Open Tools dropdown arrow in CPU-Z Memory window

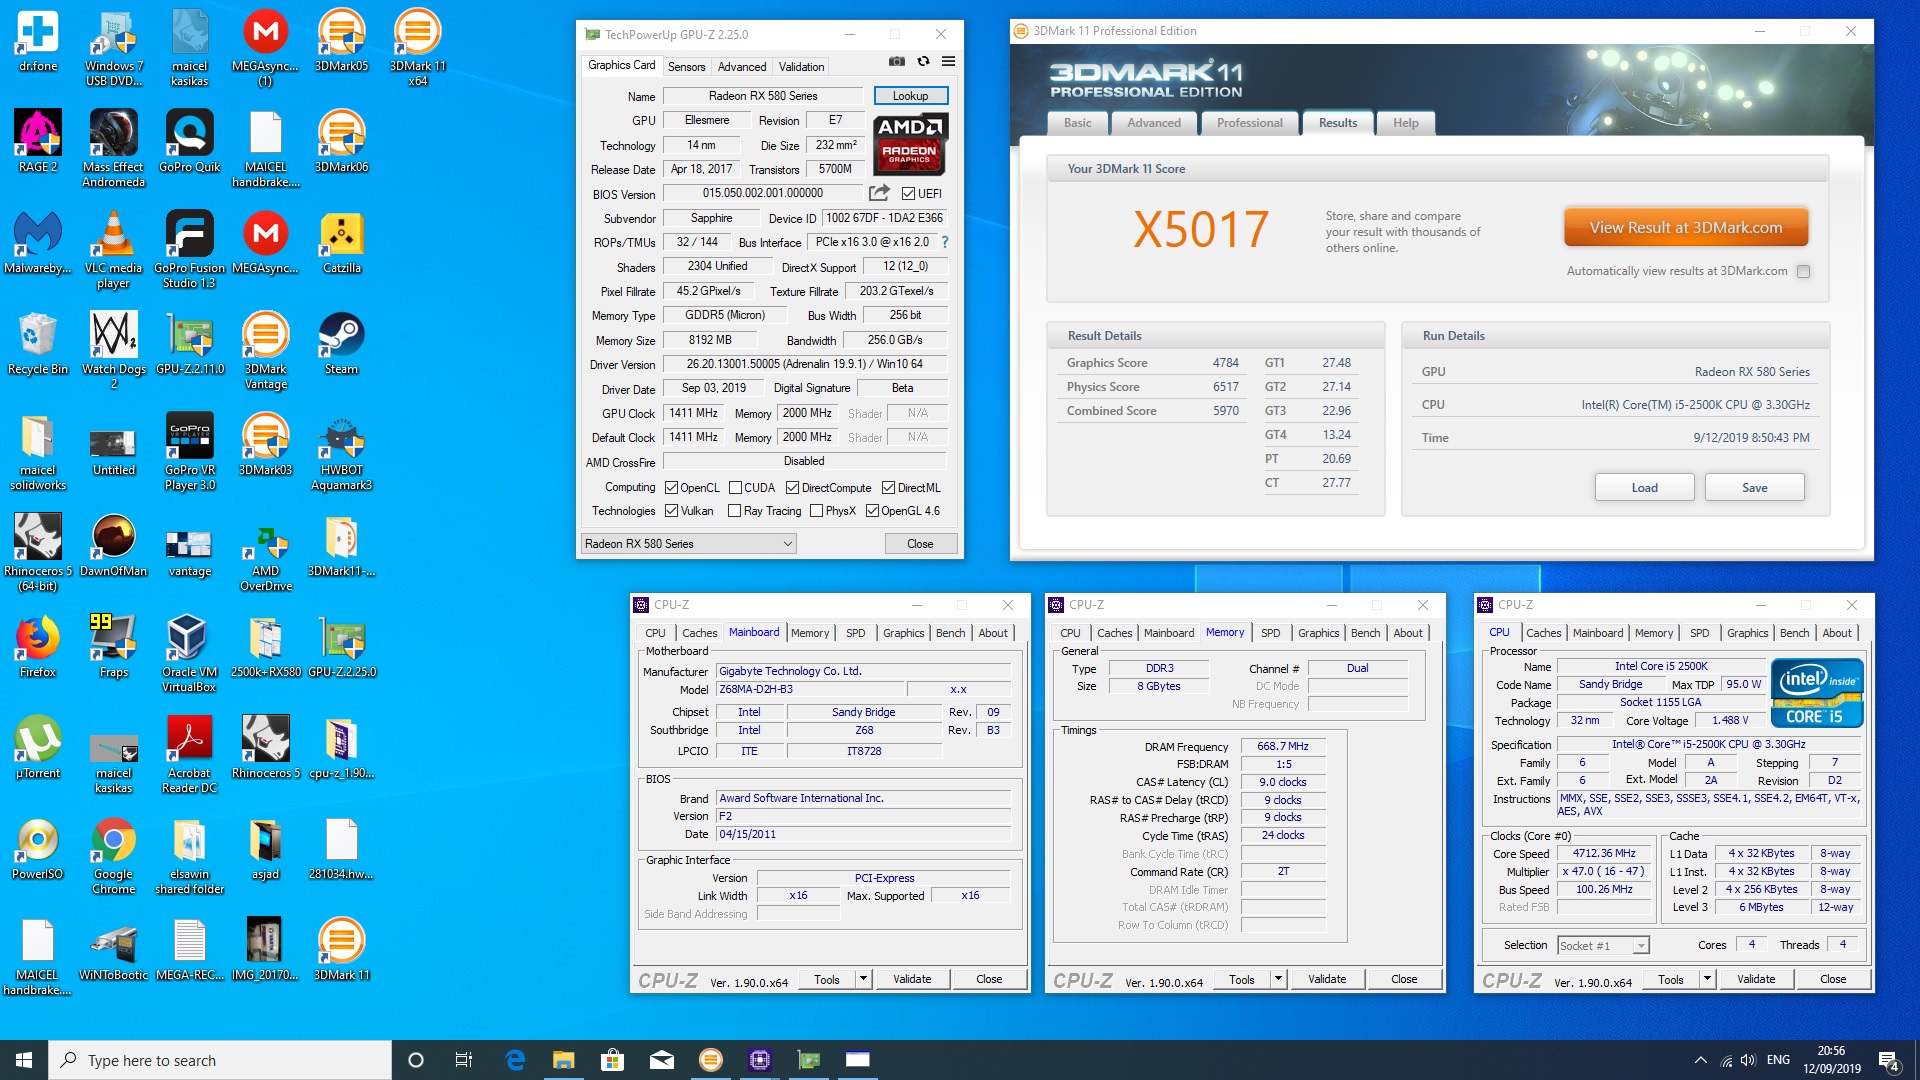(1278, 979)
